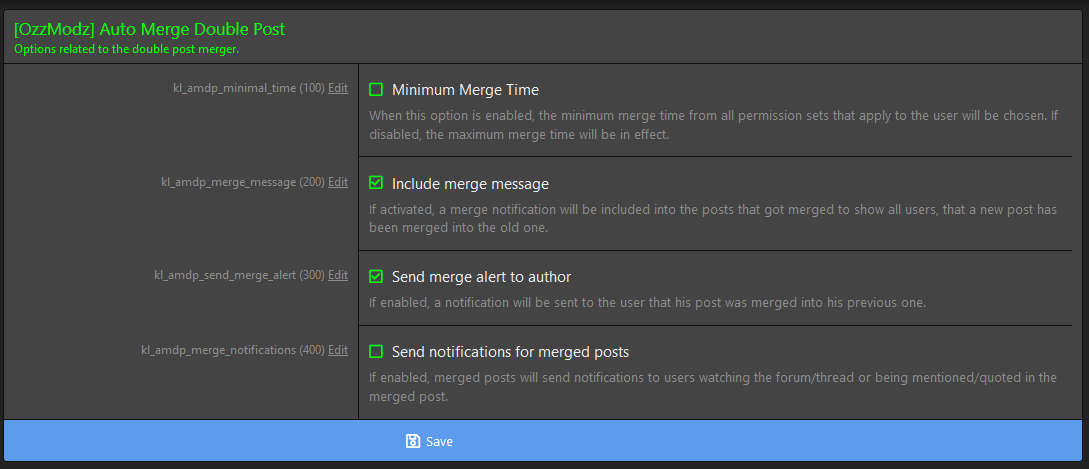Click the Minimum Merge Time description paragraph
The image size is (1089, 469).
point(713,125)
